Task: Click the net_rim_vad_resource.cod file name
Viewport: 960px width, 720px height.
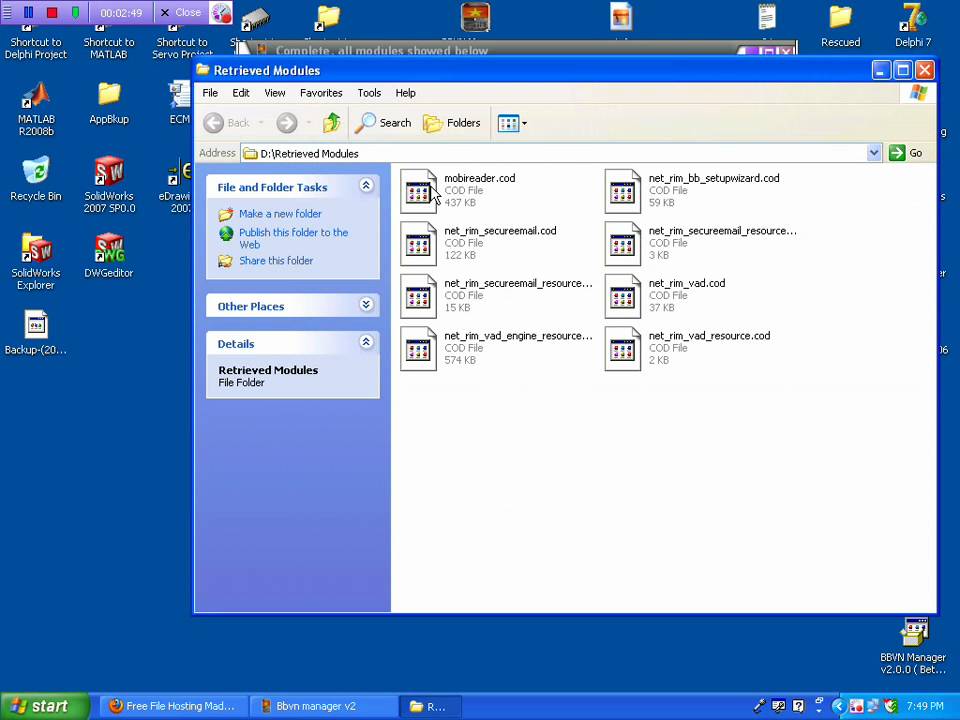Action: pyautogui.click(x=709, y=336)
